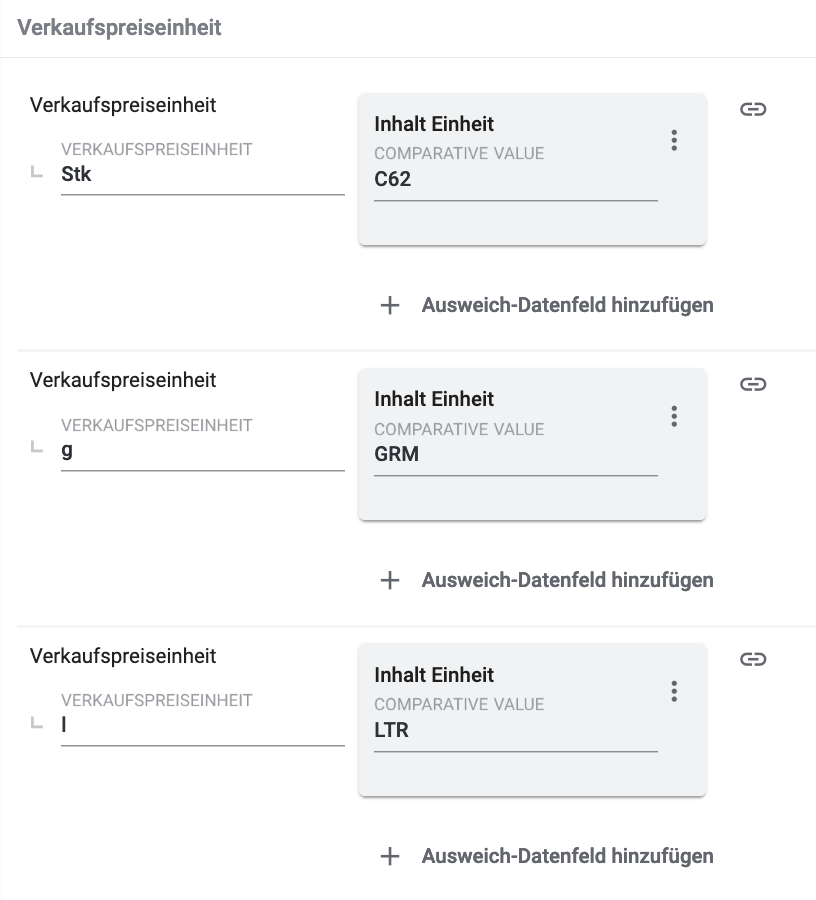Open three-dot menu on LTR card

click(674, 691)
